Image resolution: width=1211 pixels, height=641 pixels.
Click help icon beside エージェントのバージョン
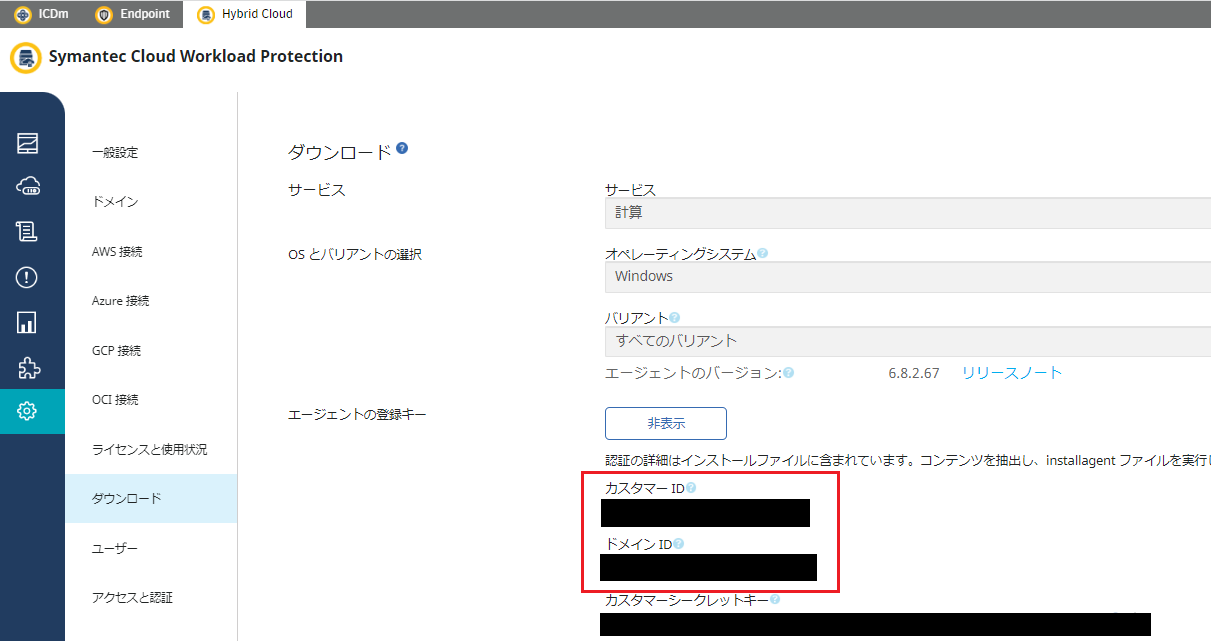click(788, 373)
